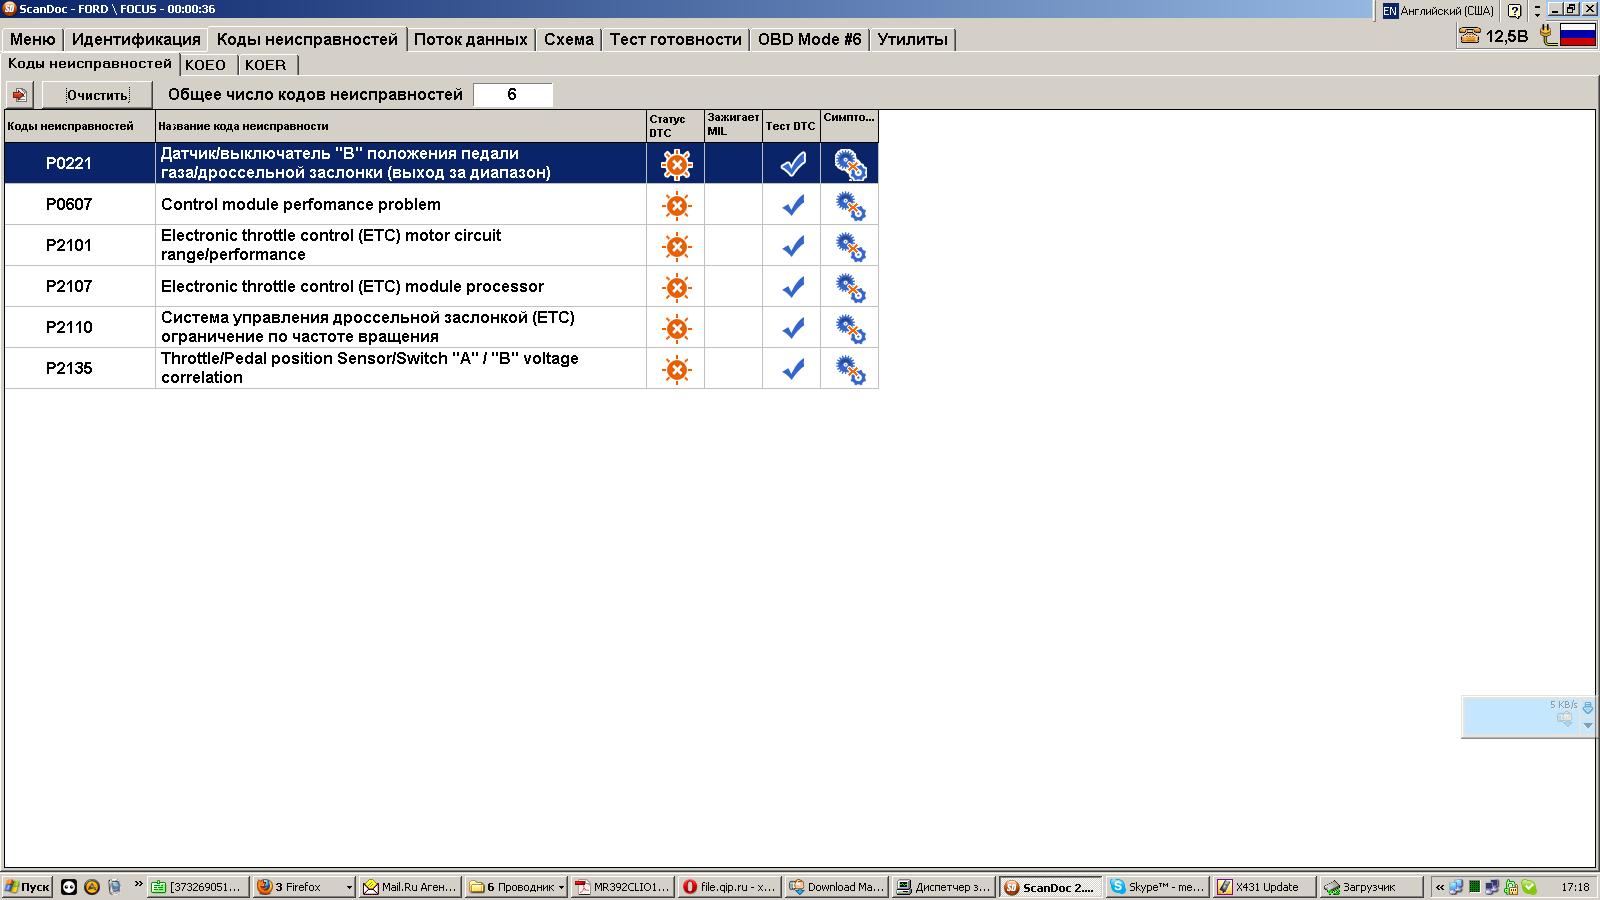The height and width of the screenshot is (900, 1600).
Task: Open the Mail.Ru Агент taskbar button
Action: pyautogui.click(x=410, y=887)
